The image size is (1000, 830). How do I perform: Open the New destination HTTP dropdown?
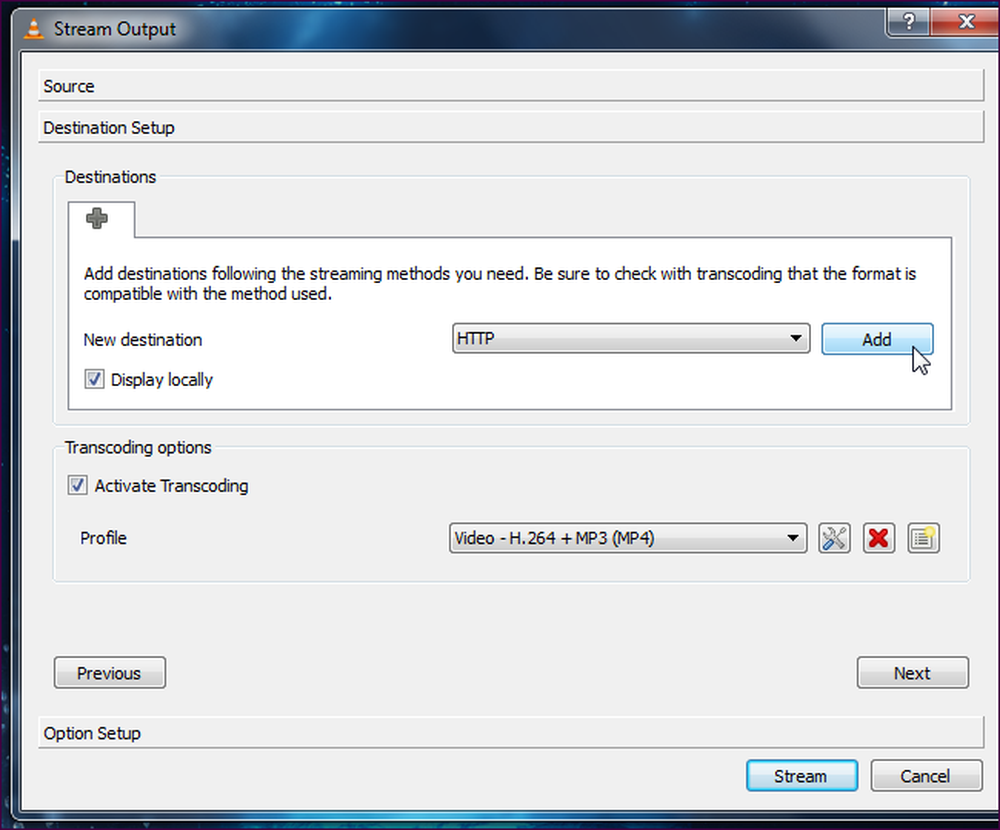tap(631, 338)
